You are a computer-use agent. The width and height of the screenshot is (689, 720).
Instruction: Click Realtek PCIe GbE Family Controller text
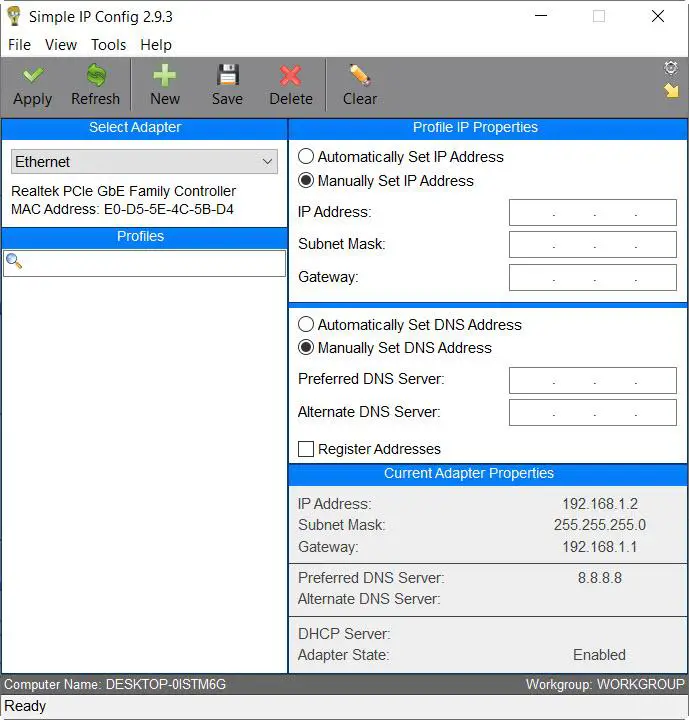click(x=123, y=191)
